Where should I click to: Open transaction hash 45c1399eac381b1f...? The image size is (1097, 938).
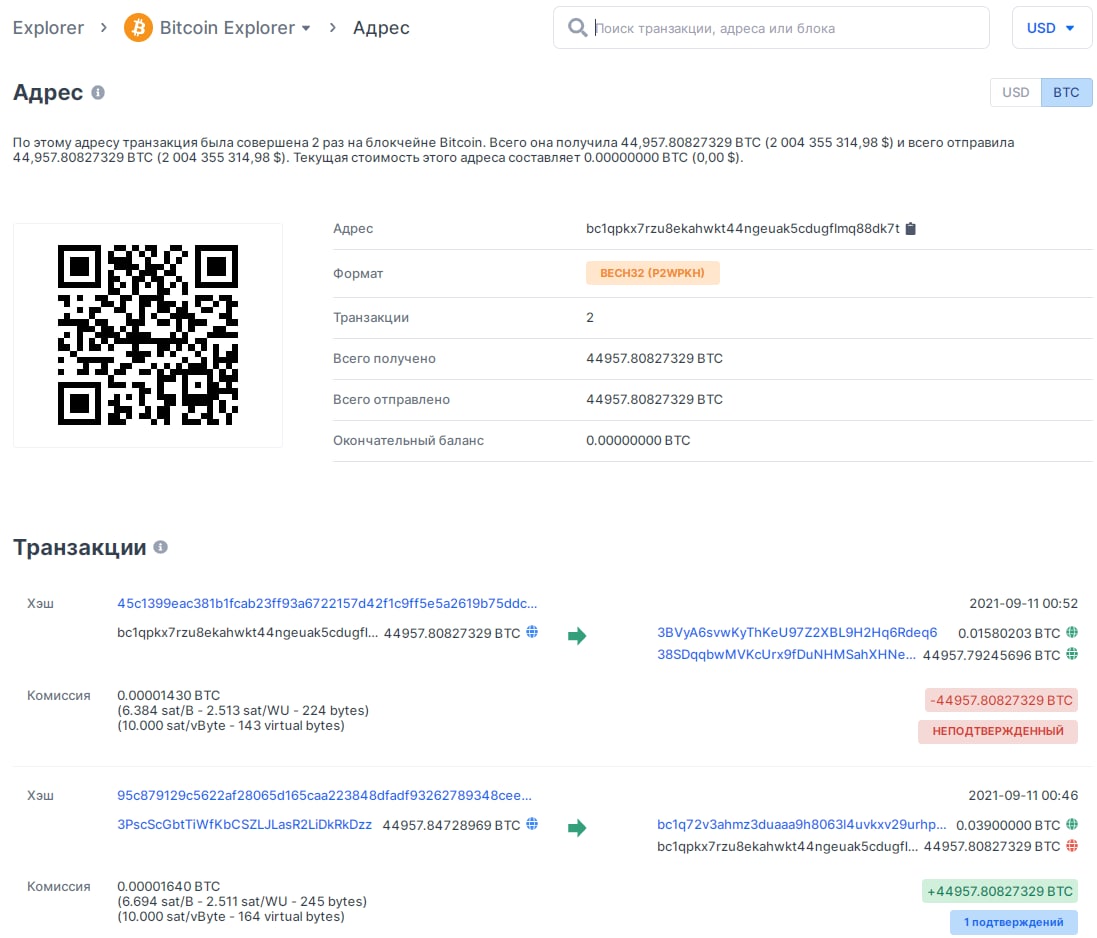coord(327,603)
